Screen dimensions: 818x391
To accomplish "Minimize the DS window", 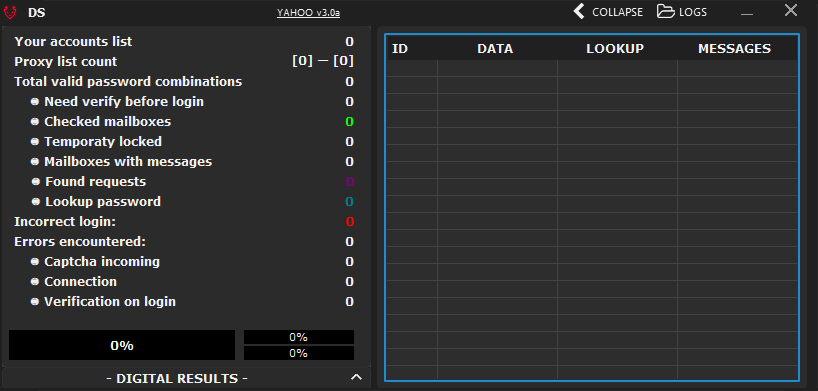I will point(747,14).
